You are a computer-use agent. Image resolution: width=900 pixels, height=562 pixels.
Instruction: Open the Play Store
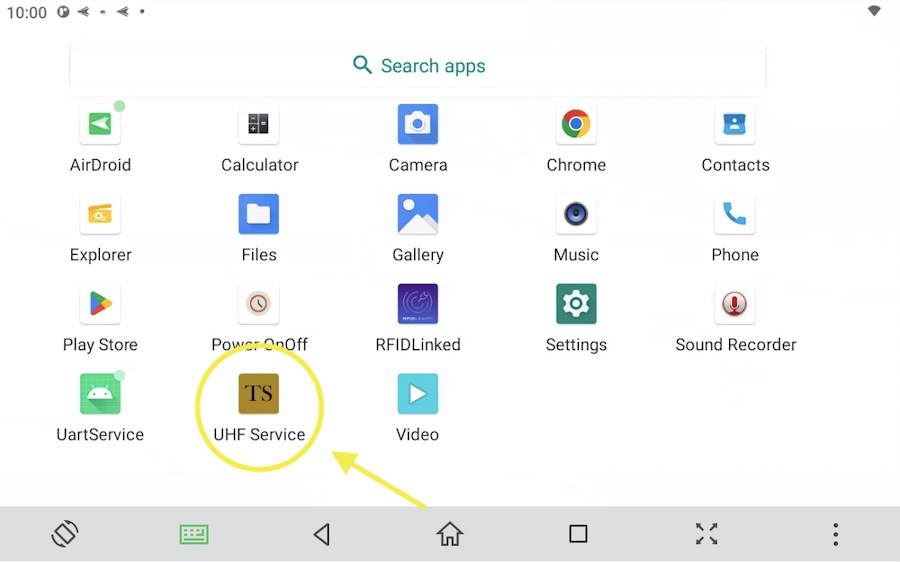[x=100, y=304]
